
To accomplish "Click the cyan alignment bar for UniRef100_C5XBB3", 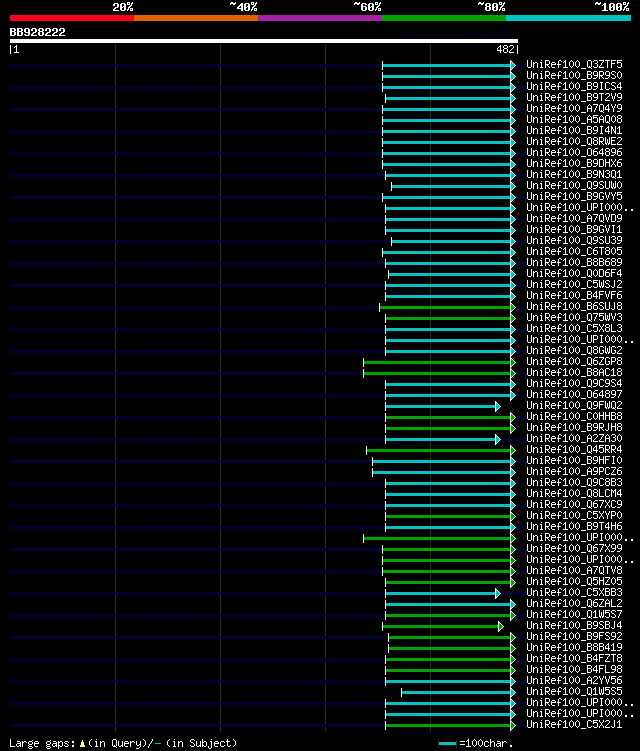I will pyautogui.click(x=443, y=594).
